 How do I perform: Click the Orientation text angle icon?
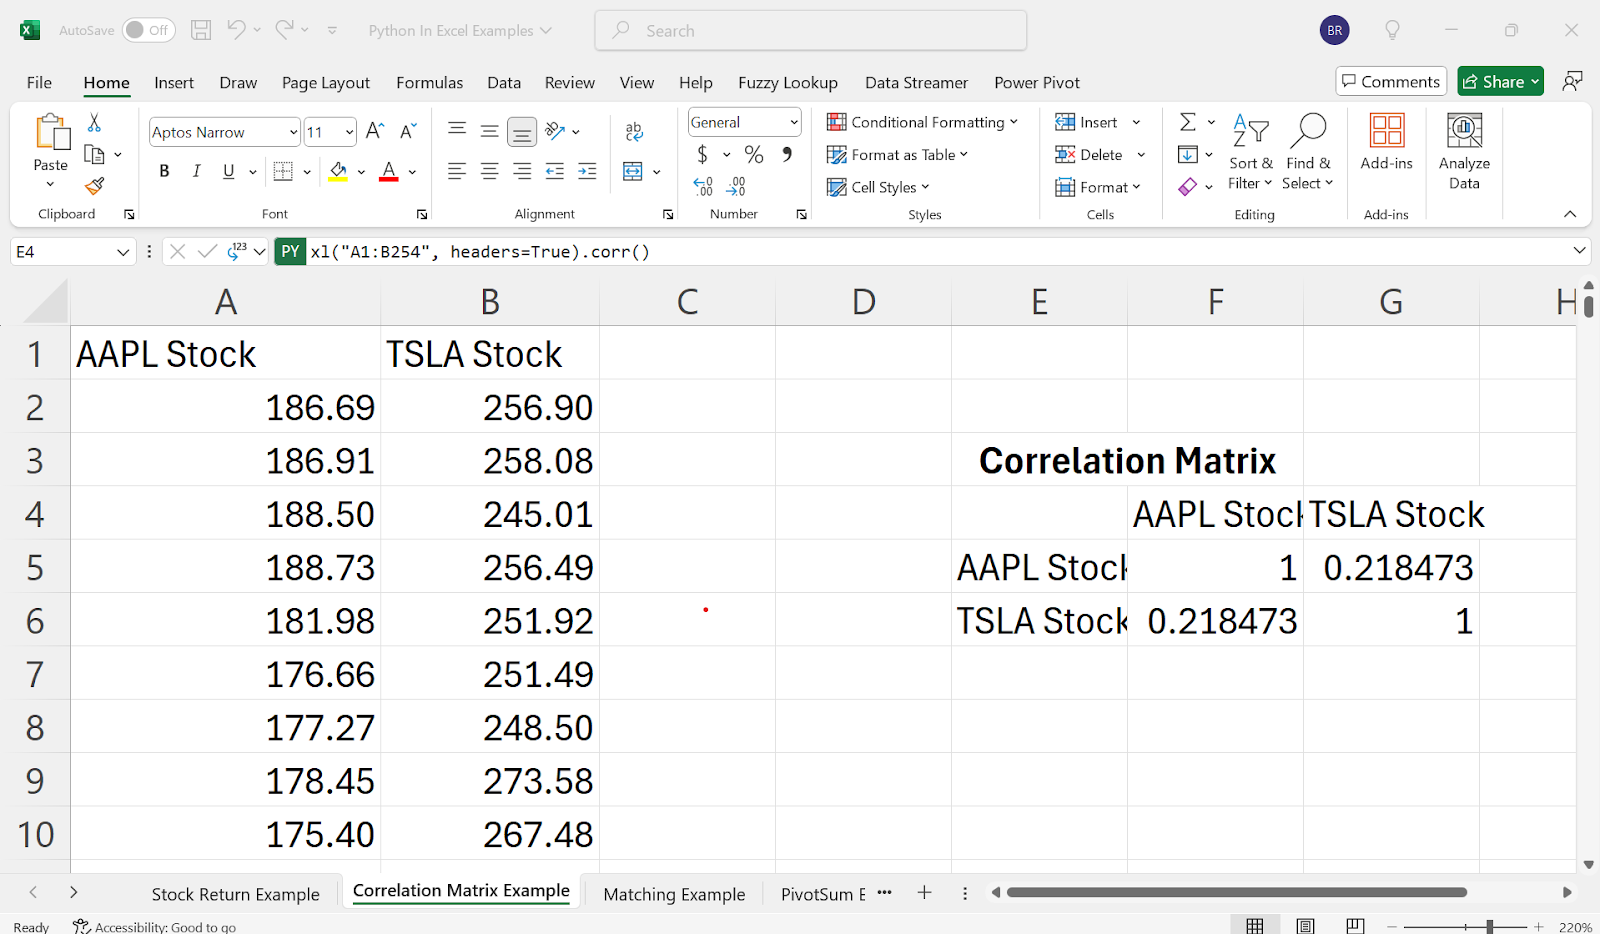556,131
